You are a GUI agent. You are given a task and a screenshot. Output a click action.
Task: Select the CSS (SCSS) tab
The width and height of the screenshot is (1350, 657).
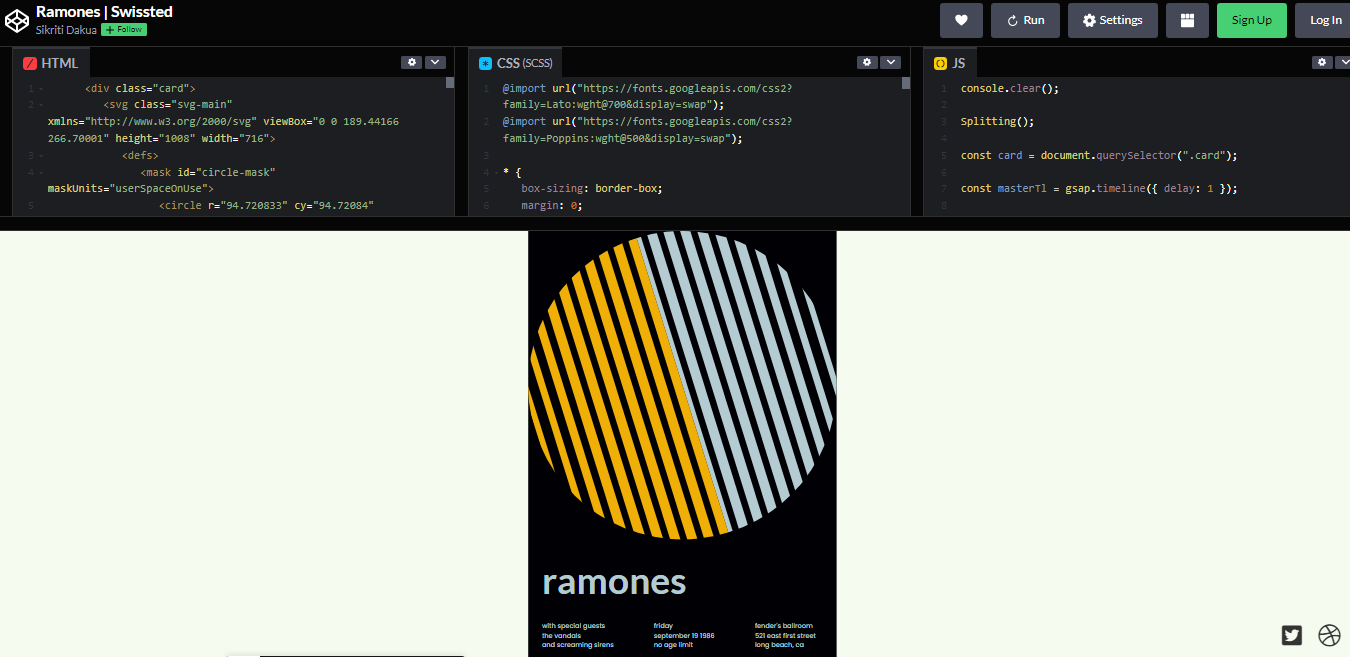pyautogui.click(x=515, y=62)
